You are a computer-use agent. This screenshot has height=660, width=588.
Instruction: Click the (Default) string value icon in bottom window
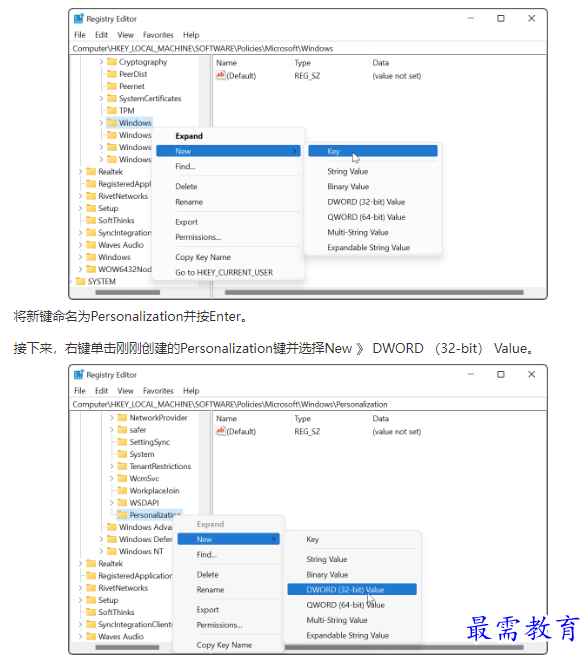tap(221, 431)
